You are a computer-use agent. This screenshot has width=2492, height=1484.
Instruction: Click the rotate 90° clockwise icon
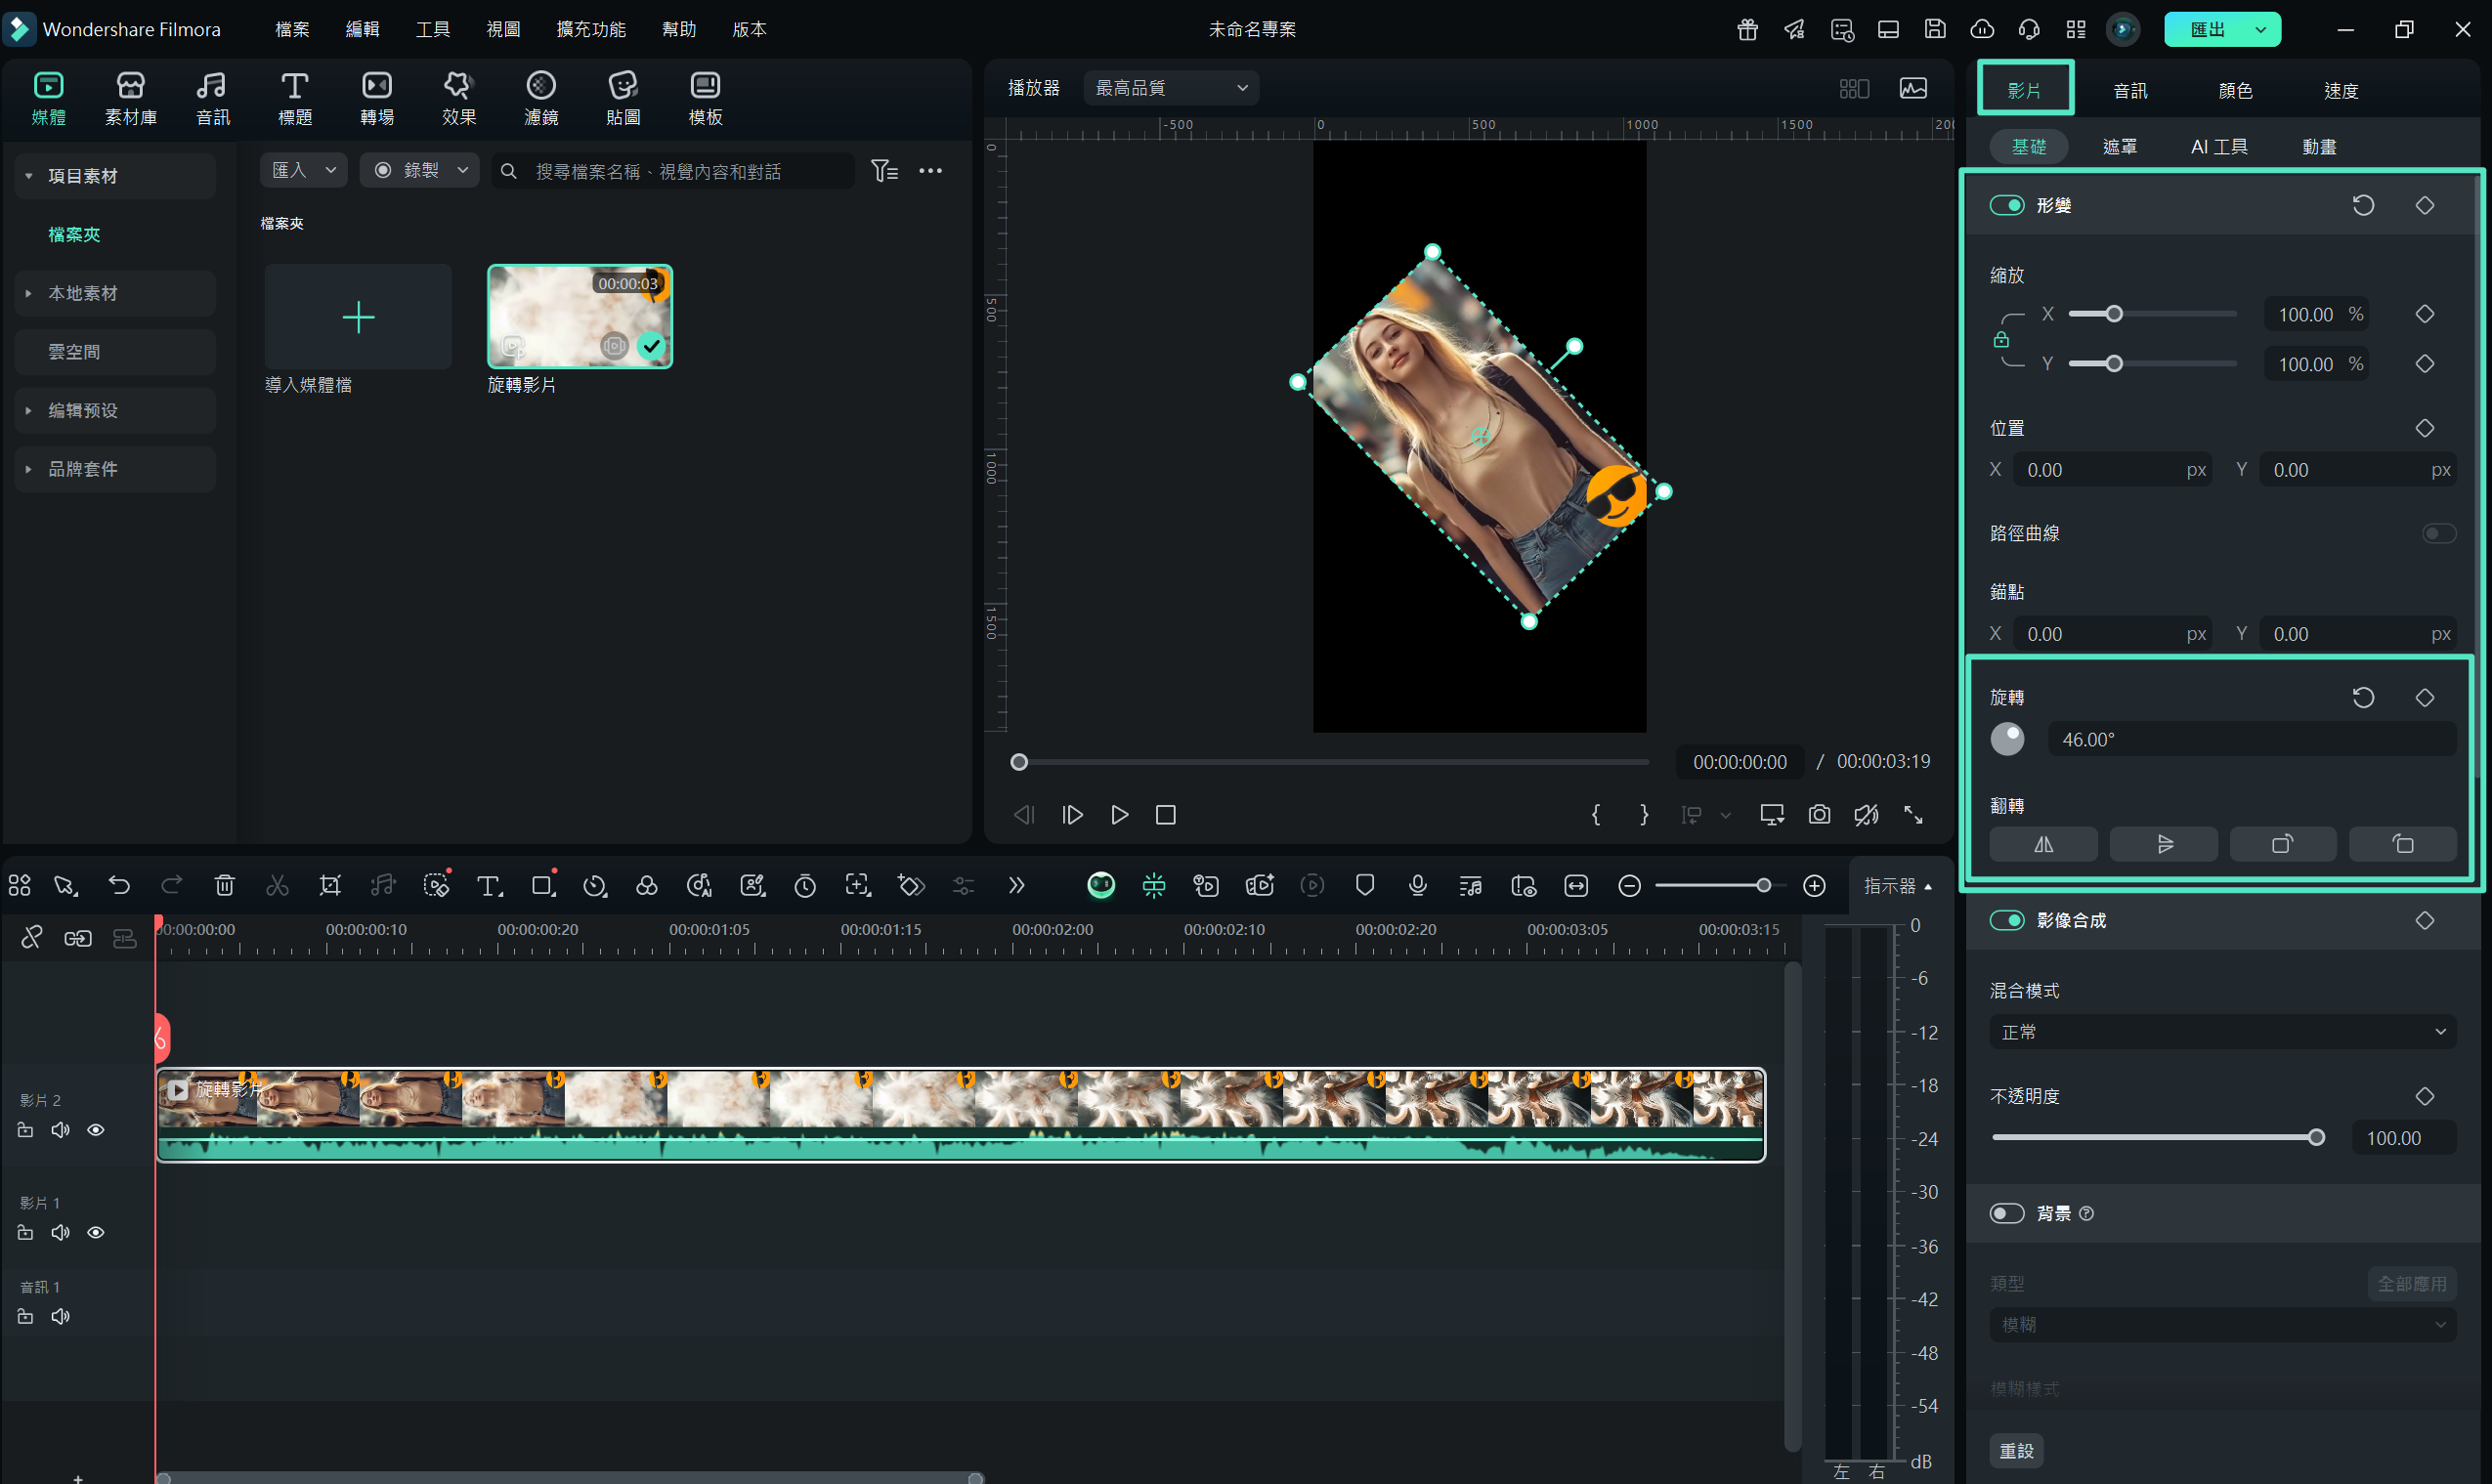(2282, 844)
